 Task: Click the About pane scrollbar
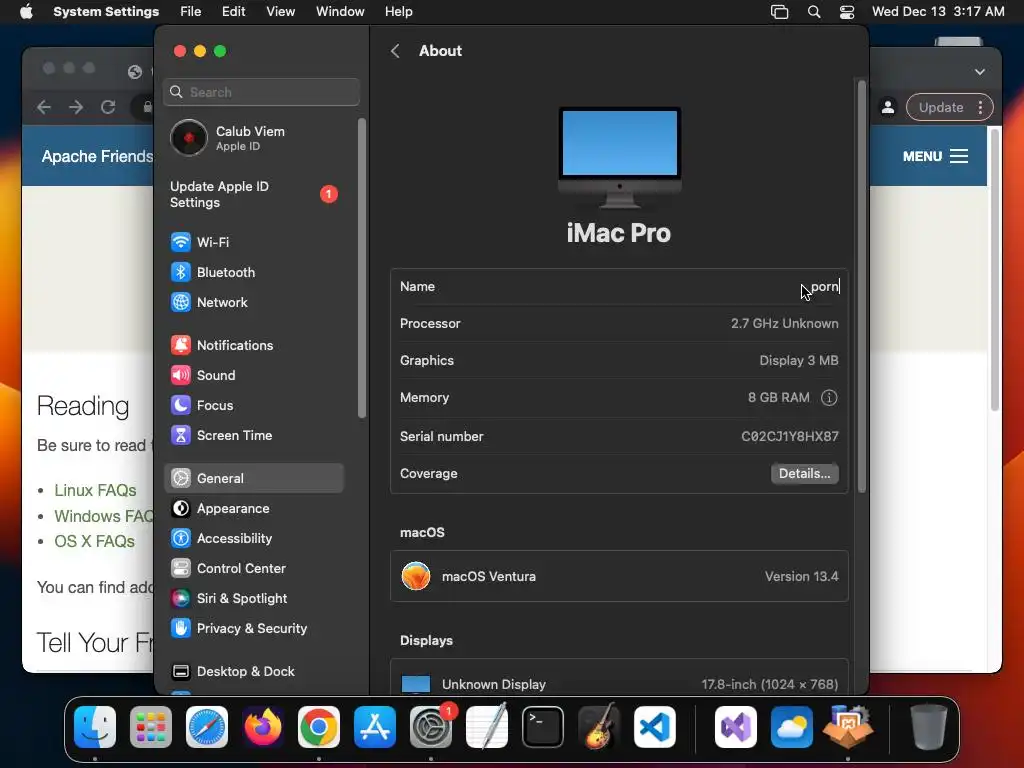(861, 286)
